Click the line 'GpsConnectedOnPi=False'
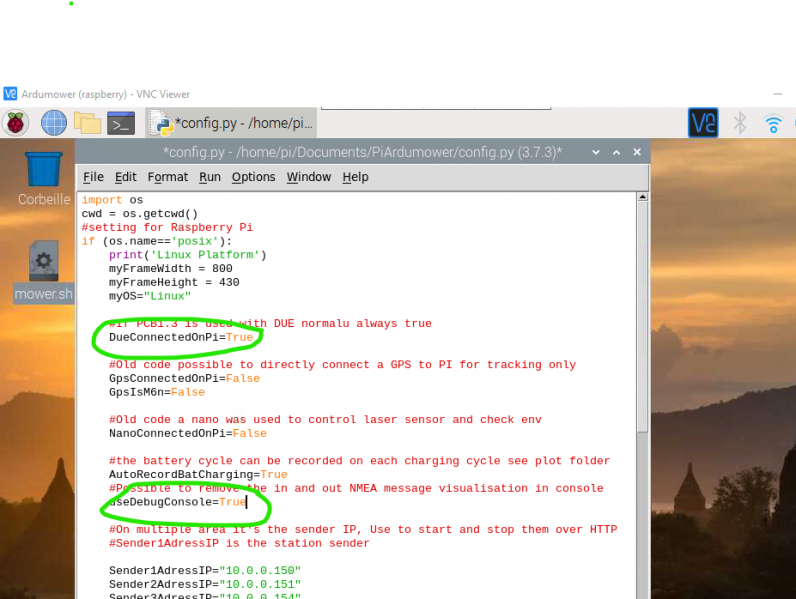Viewport: 796px width, 599px height. [x=184, y=378]
